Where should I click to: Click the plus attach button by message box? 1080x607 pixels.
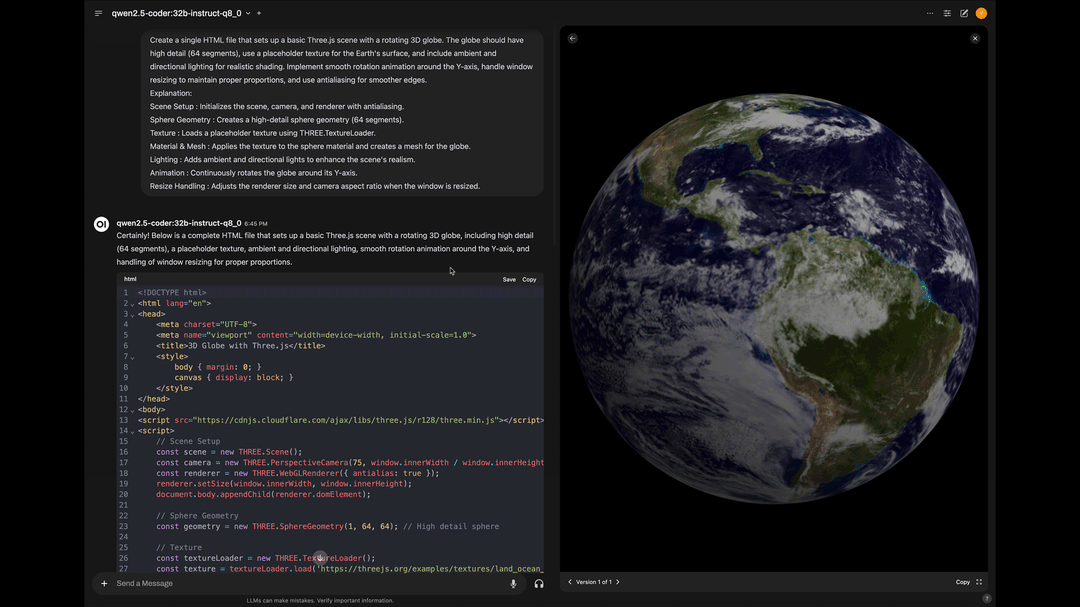point(104,584)
